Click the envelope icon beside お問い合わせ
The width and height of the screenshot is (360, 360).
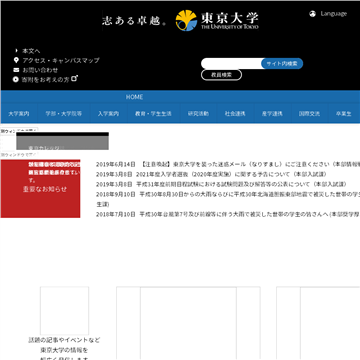tap(16, 70)
